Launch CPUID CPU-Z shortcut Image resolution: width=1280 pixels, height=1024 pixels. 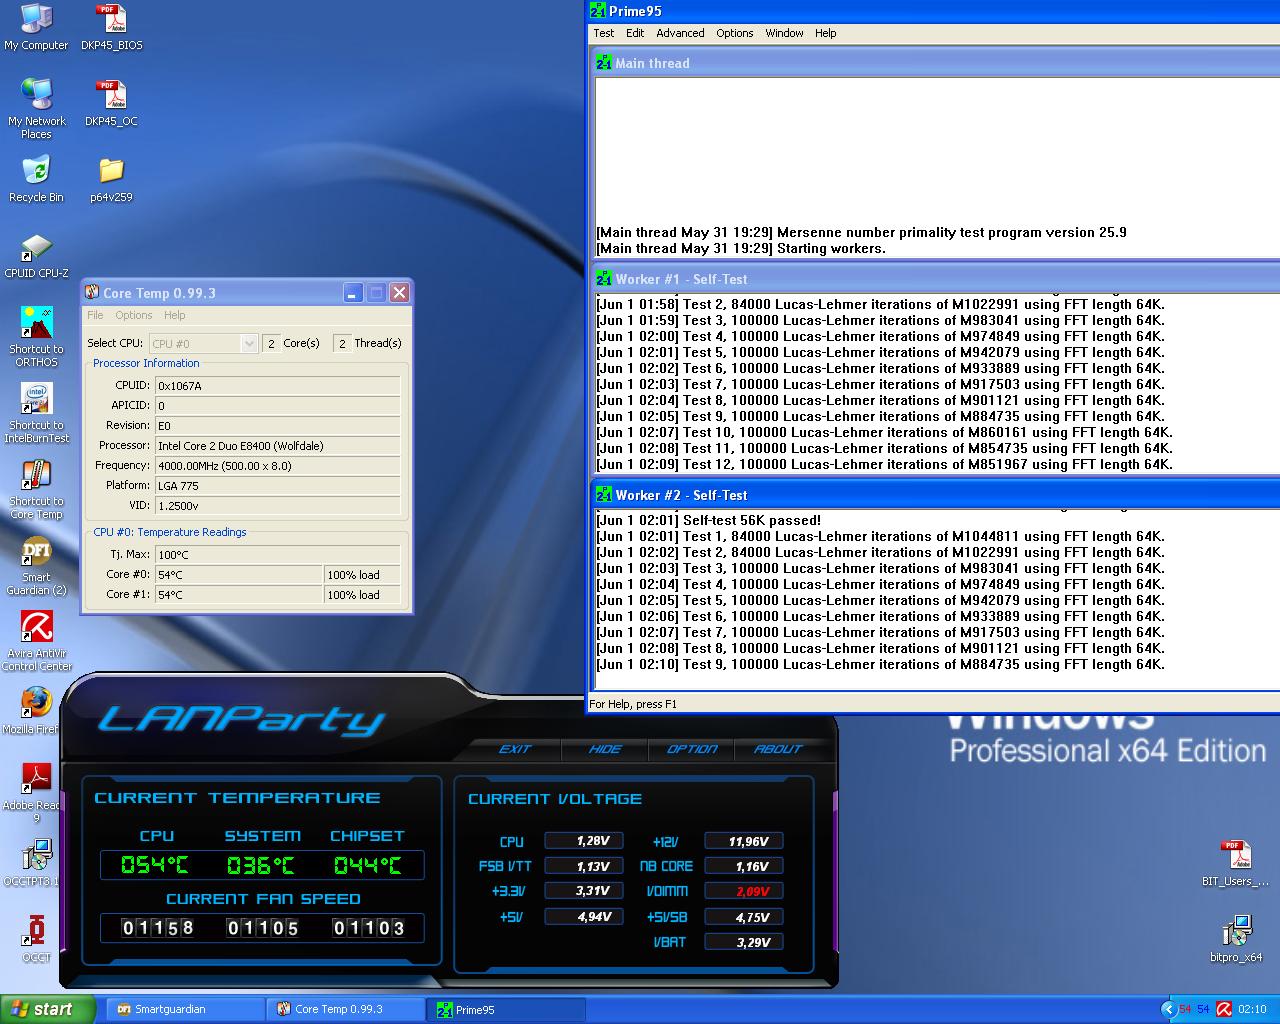tap(36, 256)
